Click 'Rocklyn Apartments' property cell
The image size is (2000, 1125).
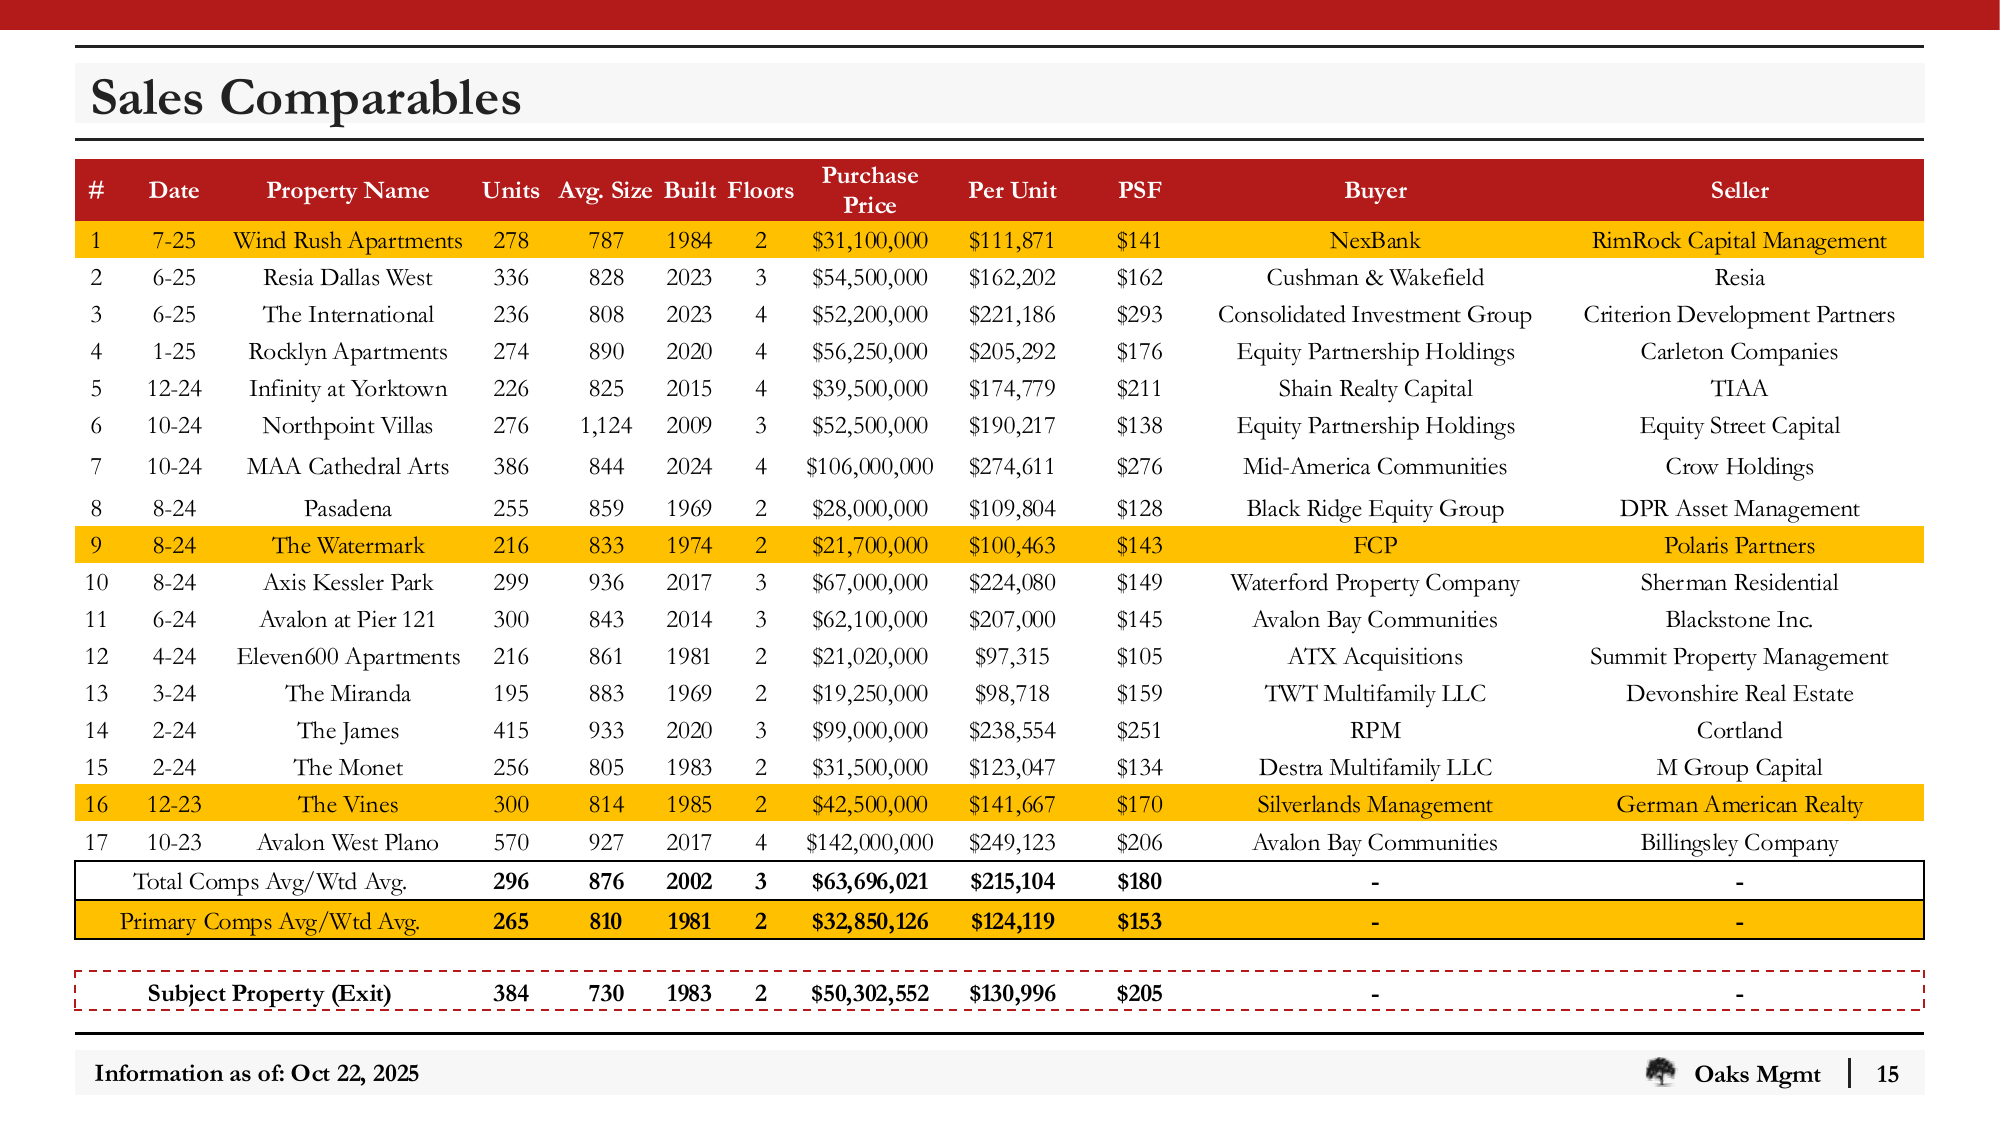pos(348,351)
